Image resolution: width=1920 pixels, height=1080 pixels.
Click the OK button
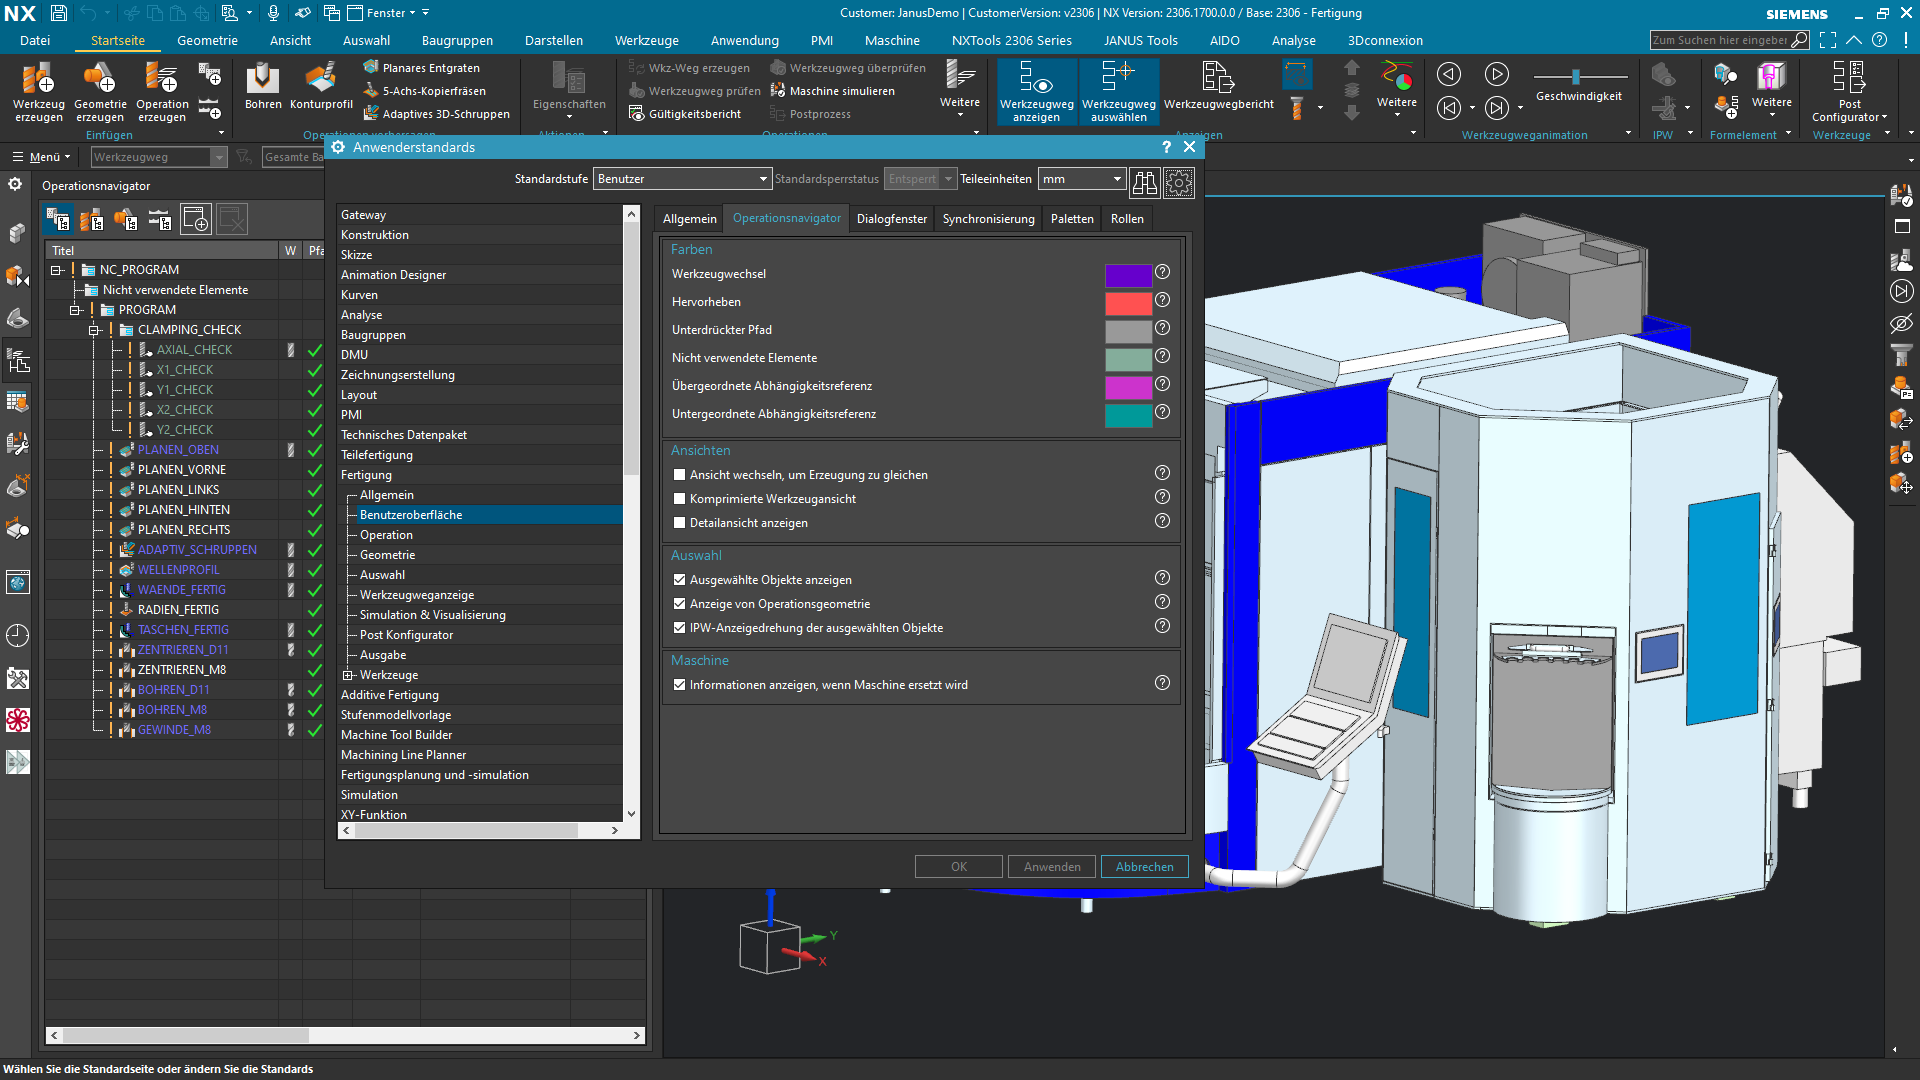click(958, 867)
